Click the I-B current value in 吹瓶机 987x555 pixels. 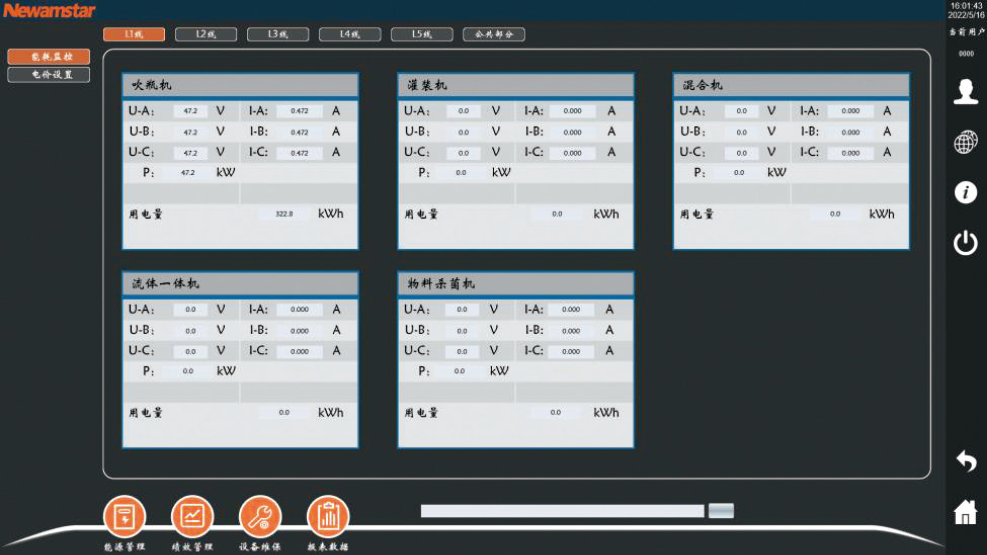coord(300,132)
